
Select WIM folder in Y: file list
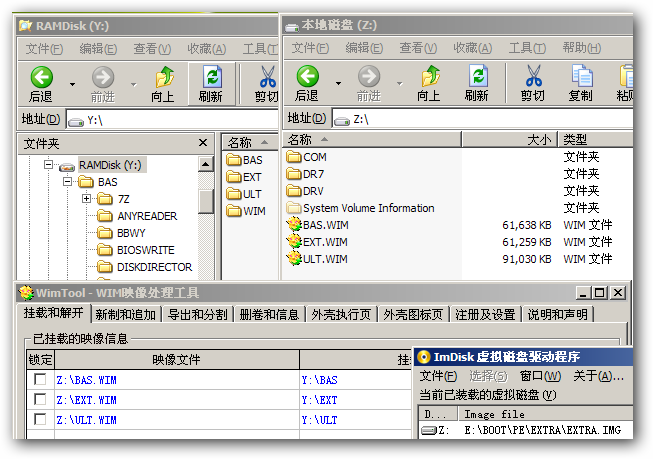(246, 211)
